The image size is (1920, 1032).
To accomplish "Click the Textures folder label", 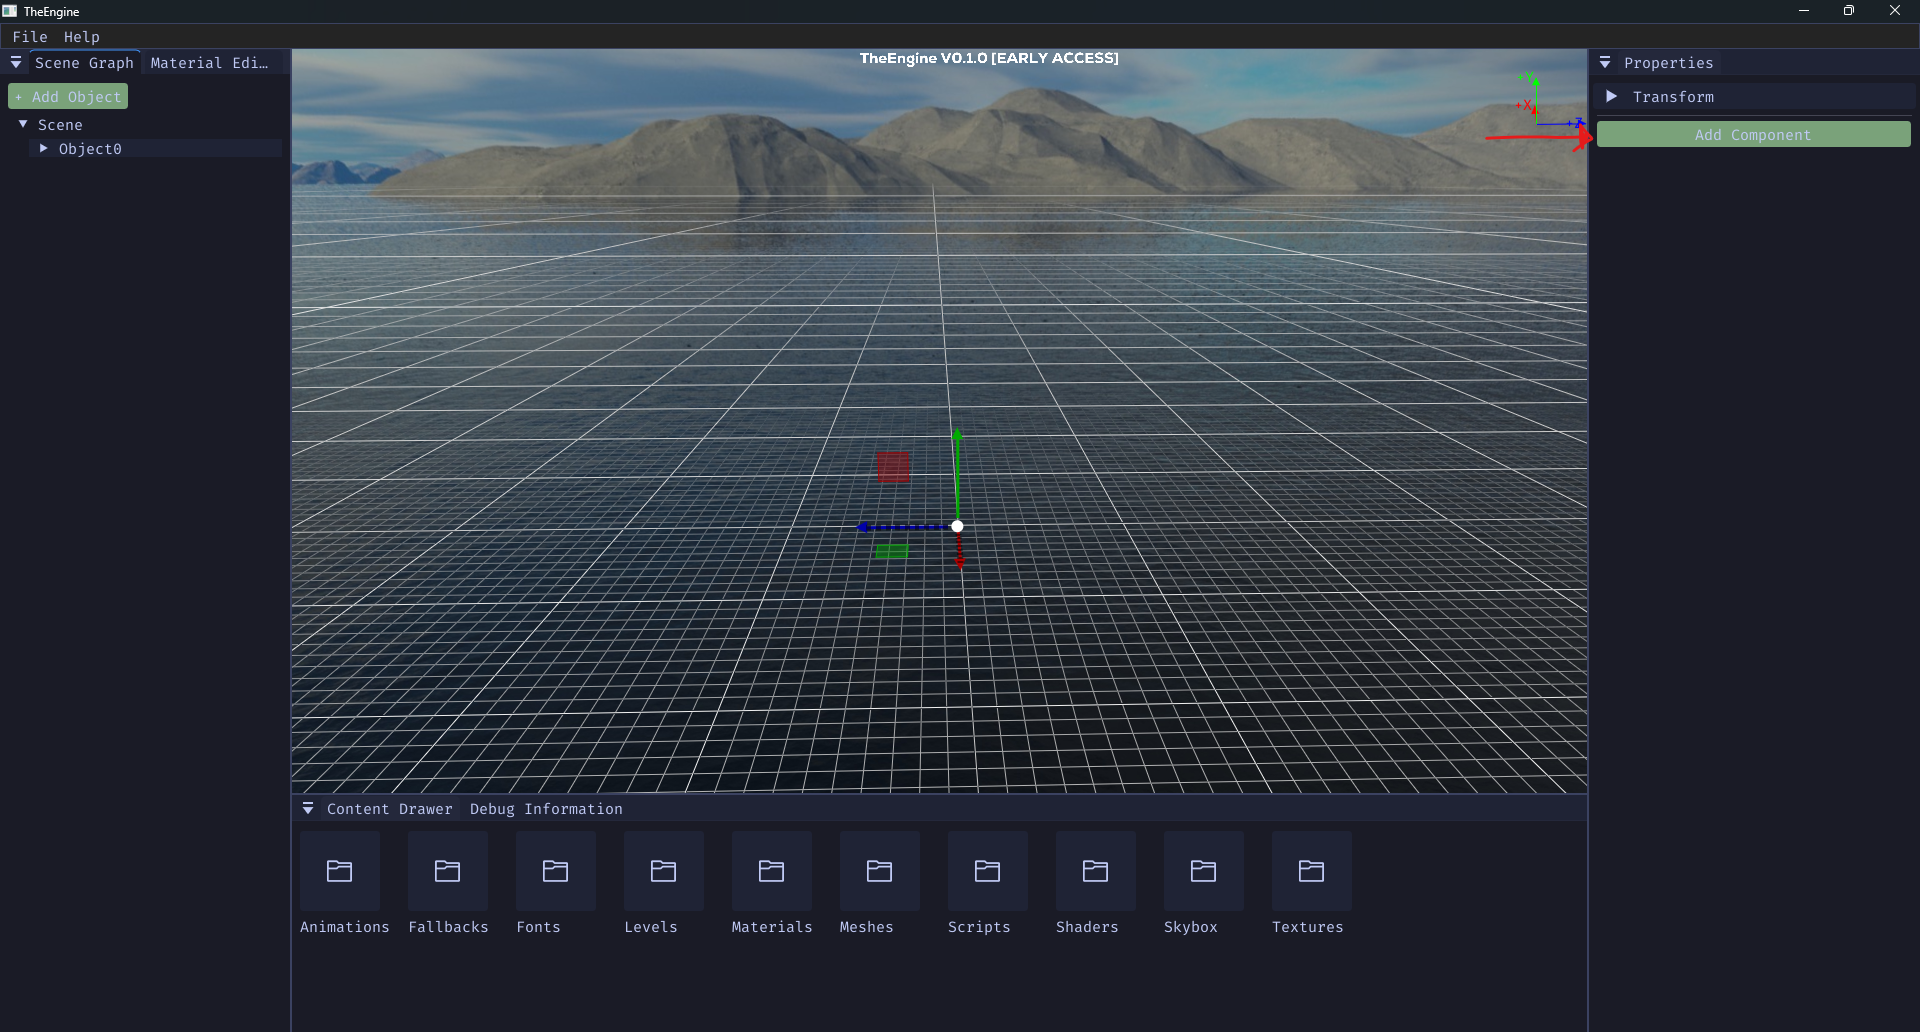I will pyautogui.click(x=1307, y=927).
